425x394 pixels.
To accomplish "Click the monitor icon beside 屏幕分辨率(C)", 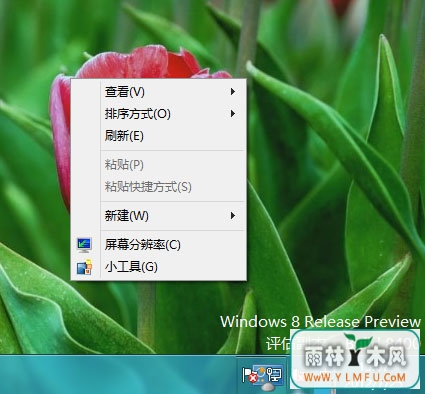I will coord(84,245).
